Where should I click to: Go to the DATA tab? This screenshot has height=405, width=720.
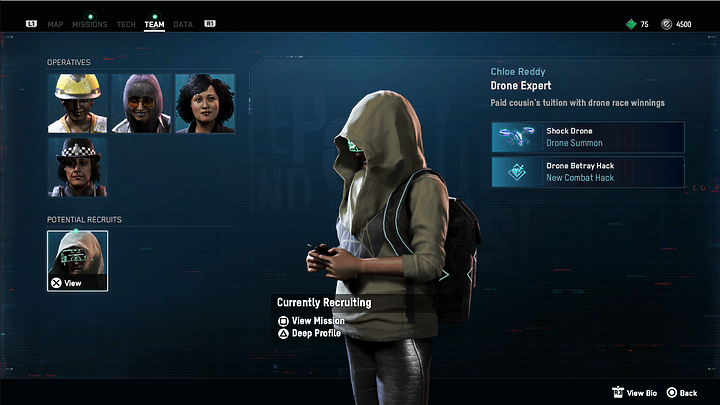pos(183,24)
